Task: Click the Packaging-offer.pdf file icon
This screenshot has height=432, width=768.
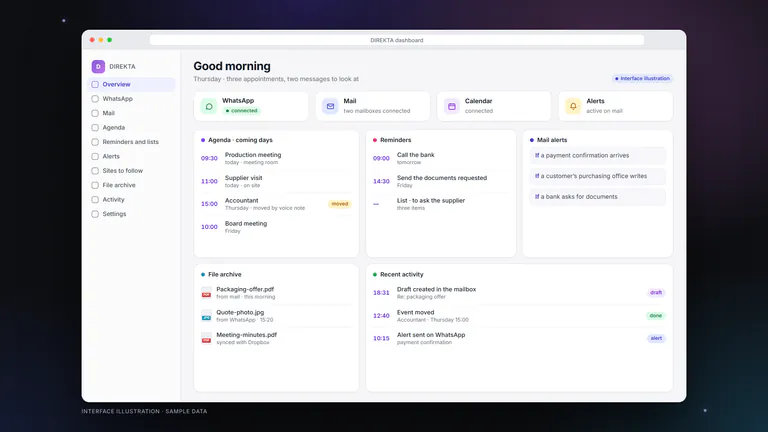Action: (206, 292)
